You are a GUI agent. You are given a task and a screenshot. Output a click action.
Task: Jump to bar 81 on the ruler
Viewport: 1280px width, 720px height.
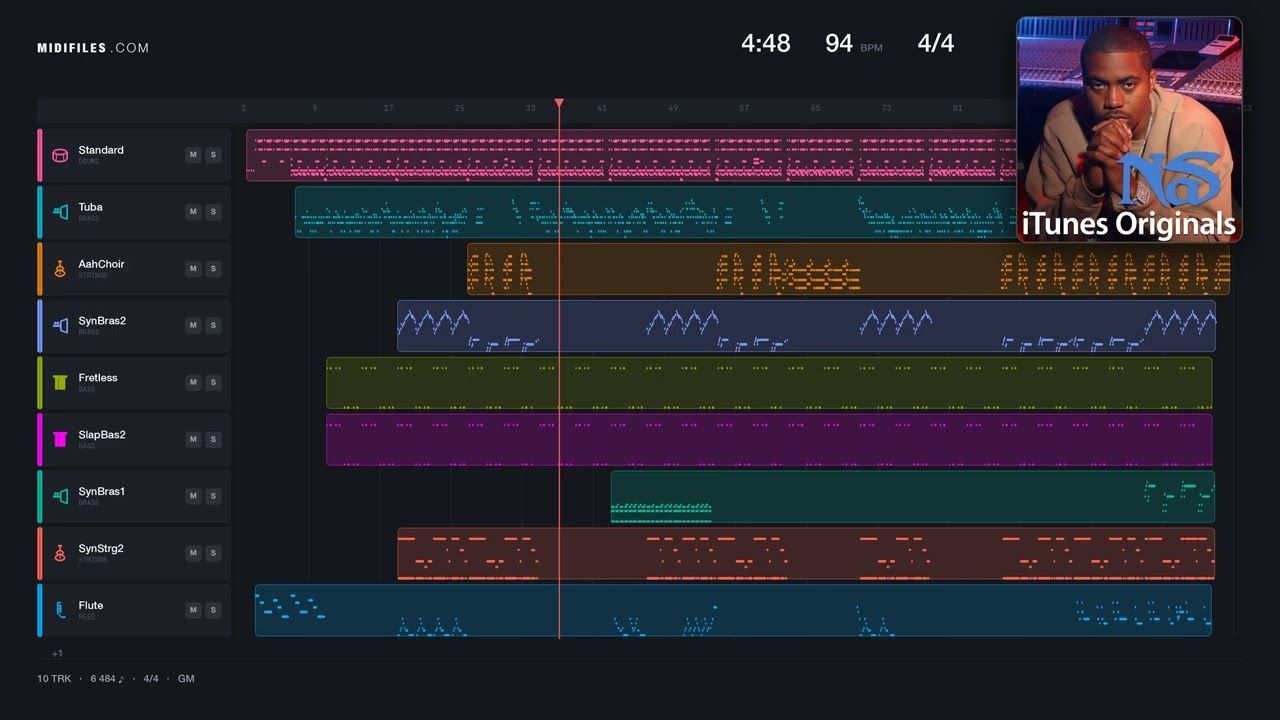click(958, 108)
